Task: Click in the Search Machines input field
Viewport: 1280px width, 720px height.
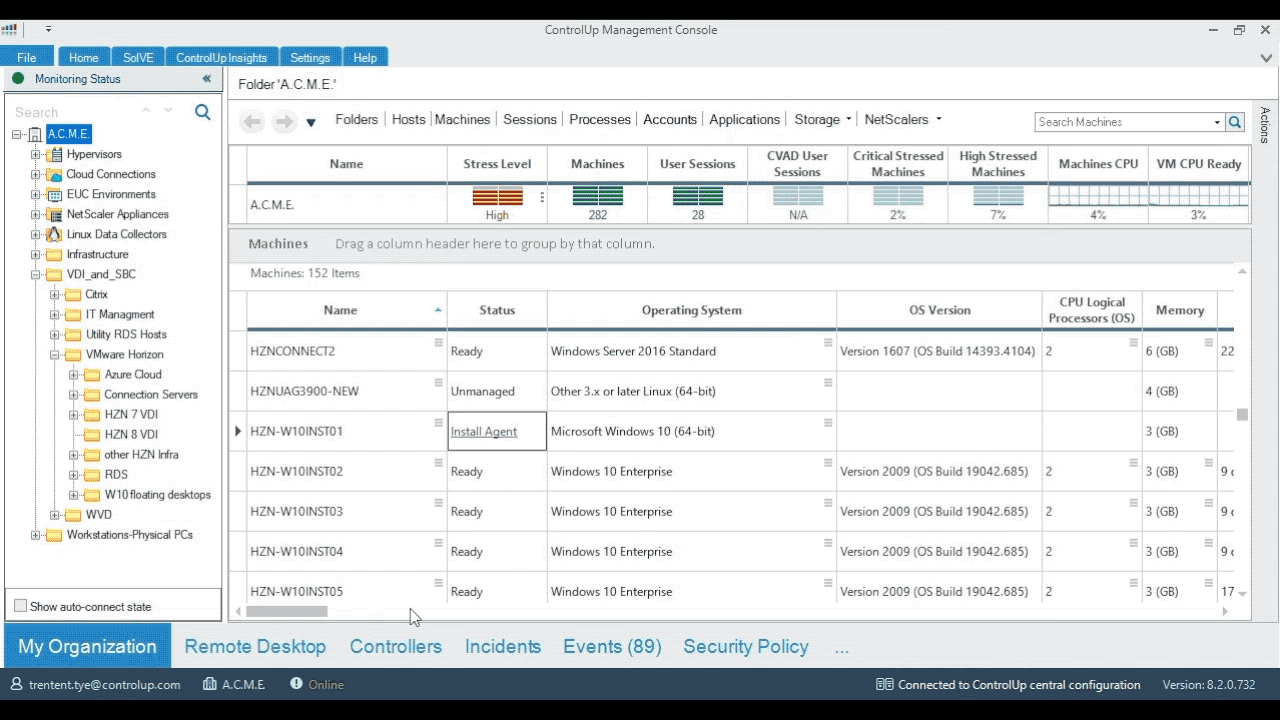Action: click(1122, 122)
